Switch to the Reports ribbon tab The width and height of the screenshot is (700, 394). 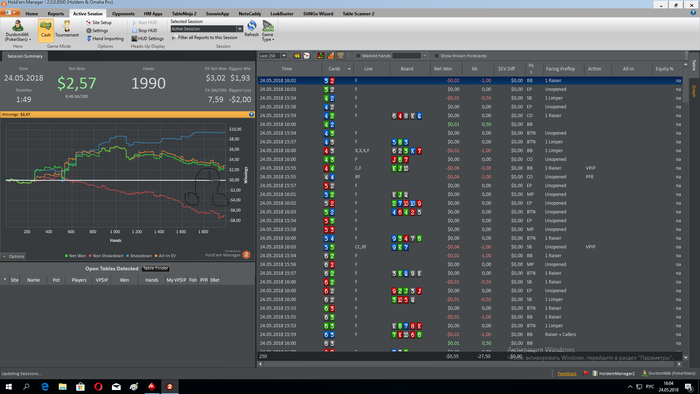[56, 13]
